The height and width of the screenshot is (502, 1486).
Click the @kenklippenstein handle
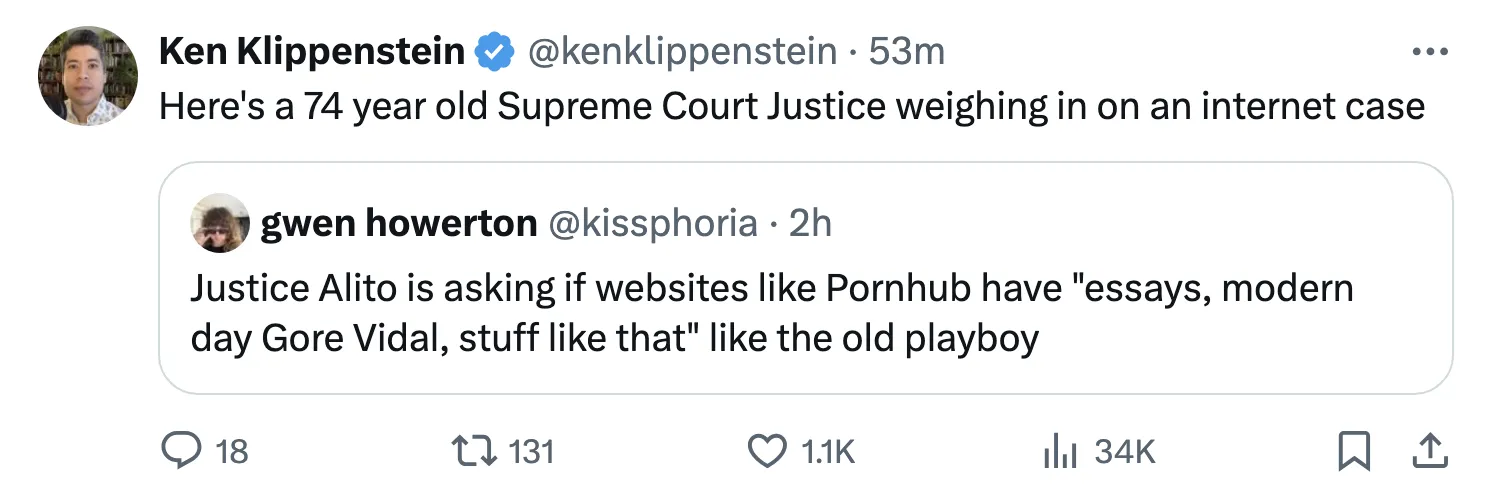coord(682,51)
